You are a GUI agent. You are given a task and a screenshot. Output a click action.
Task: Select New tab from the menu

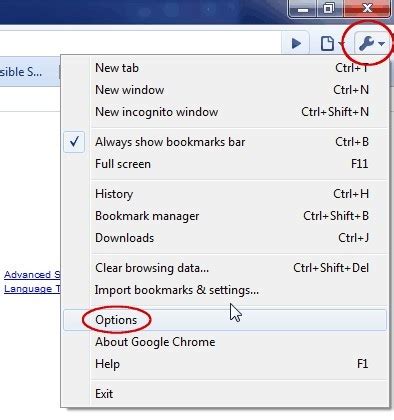(x=225, y=68)
